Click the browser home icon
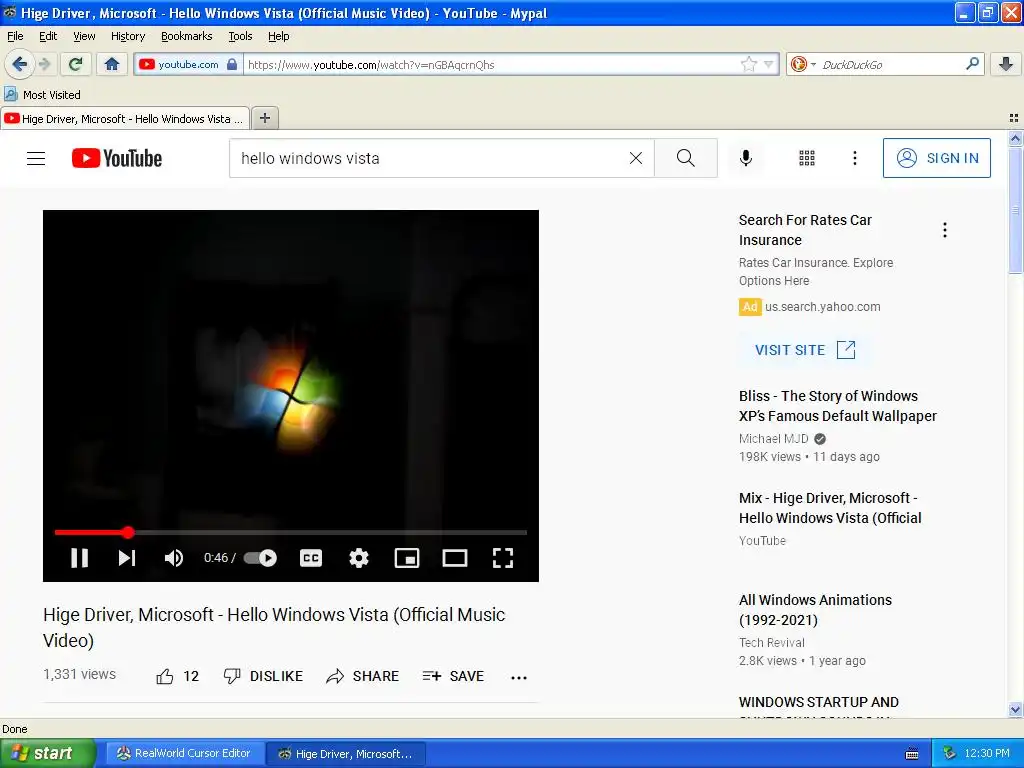1024x768 pixels. pyautogui.click(x=112, y=64)
